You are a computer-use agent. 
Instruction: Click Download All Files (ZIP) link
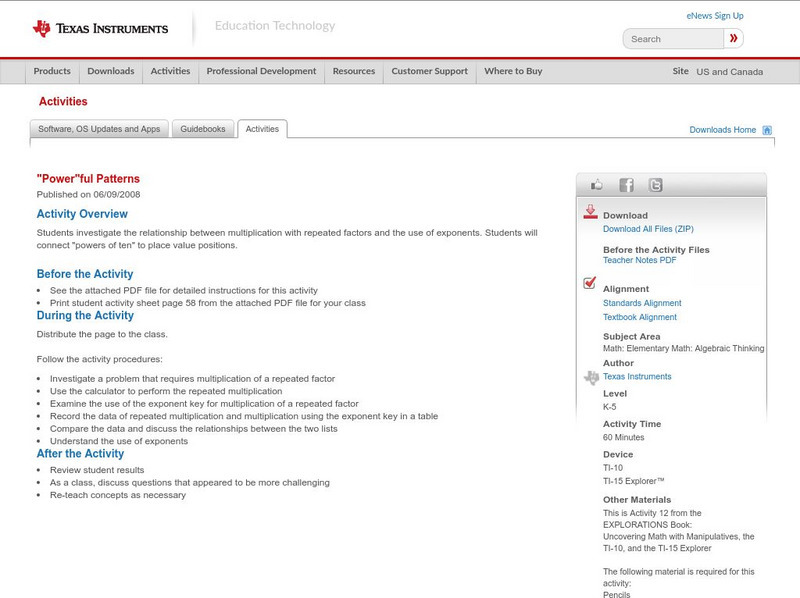point(648,229)
